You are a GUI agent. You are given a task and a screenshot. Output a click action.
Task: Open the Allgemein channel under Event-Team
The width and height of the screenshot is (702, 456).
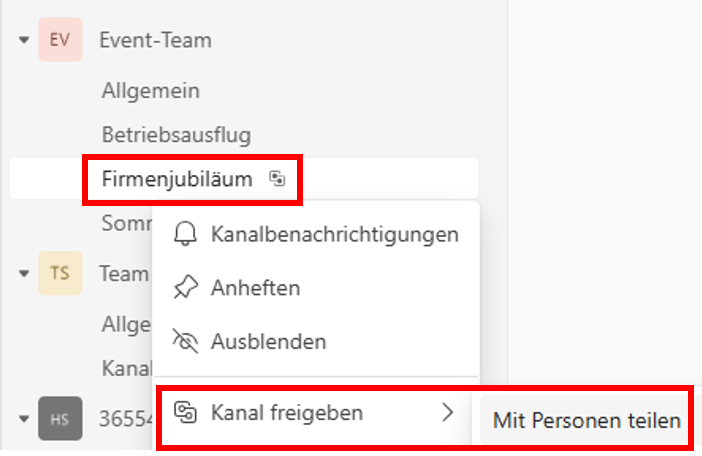coord(151,91)
